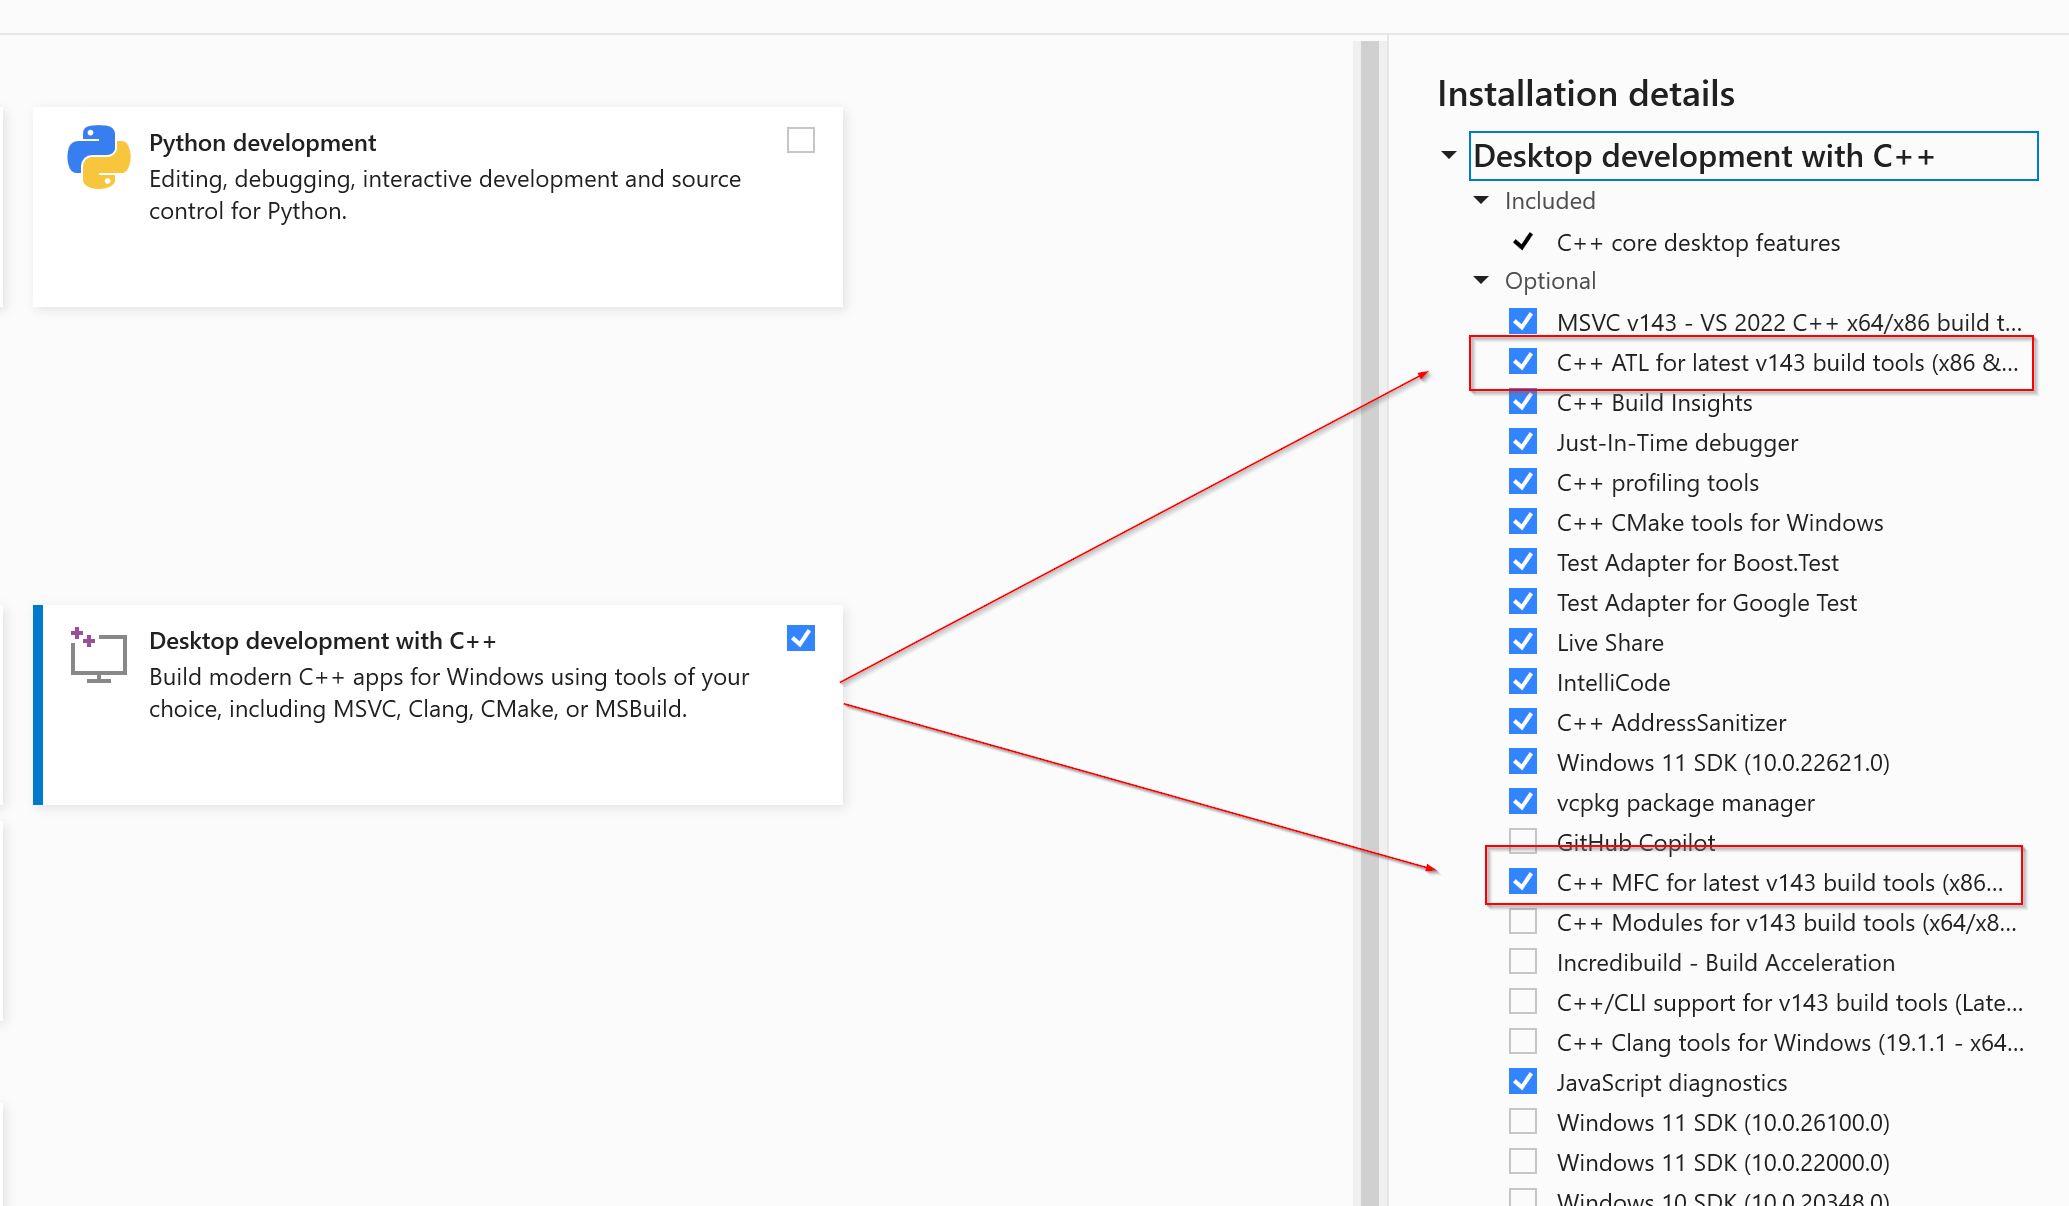Check C++/CLI support for v143 build tools
The width and height of the screenshot is (2069, 1206).
(x=1523, y=1001)
